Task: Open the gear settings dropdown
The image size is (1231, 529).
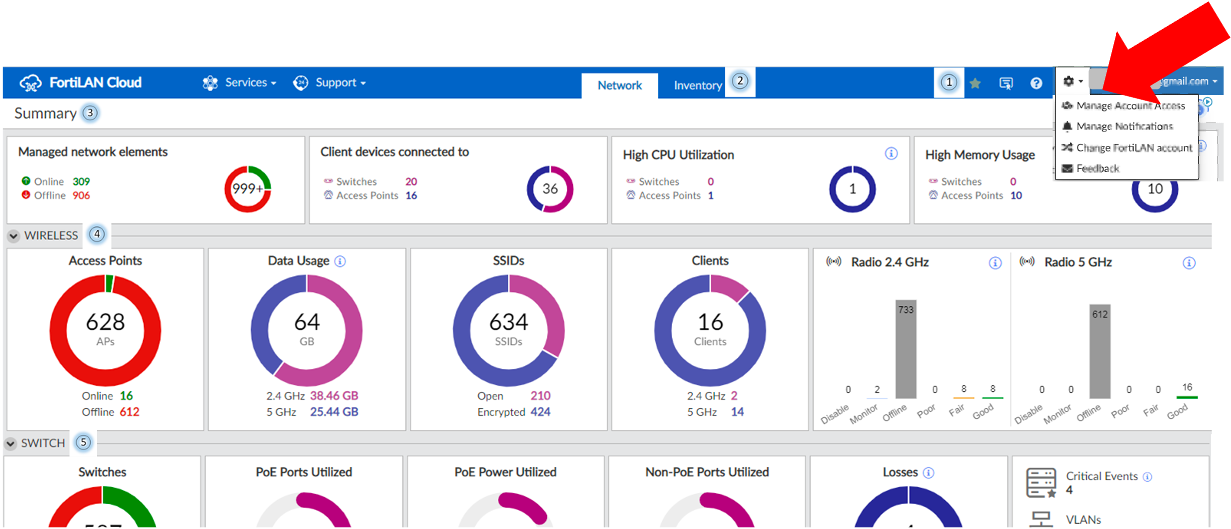Action: tap(1072, 82)
